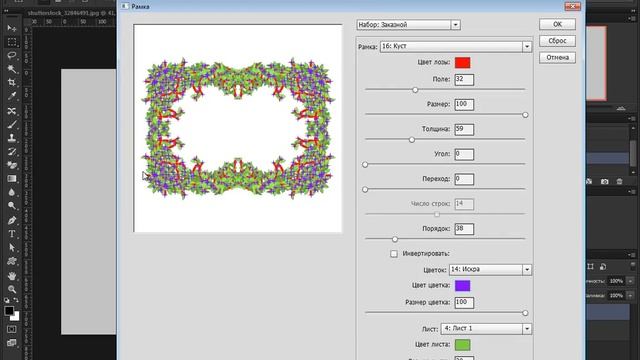Select the Crop tool
The width and height of the screenshot is (640, 360).
tap(12, 82)
